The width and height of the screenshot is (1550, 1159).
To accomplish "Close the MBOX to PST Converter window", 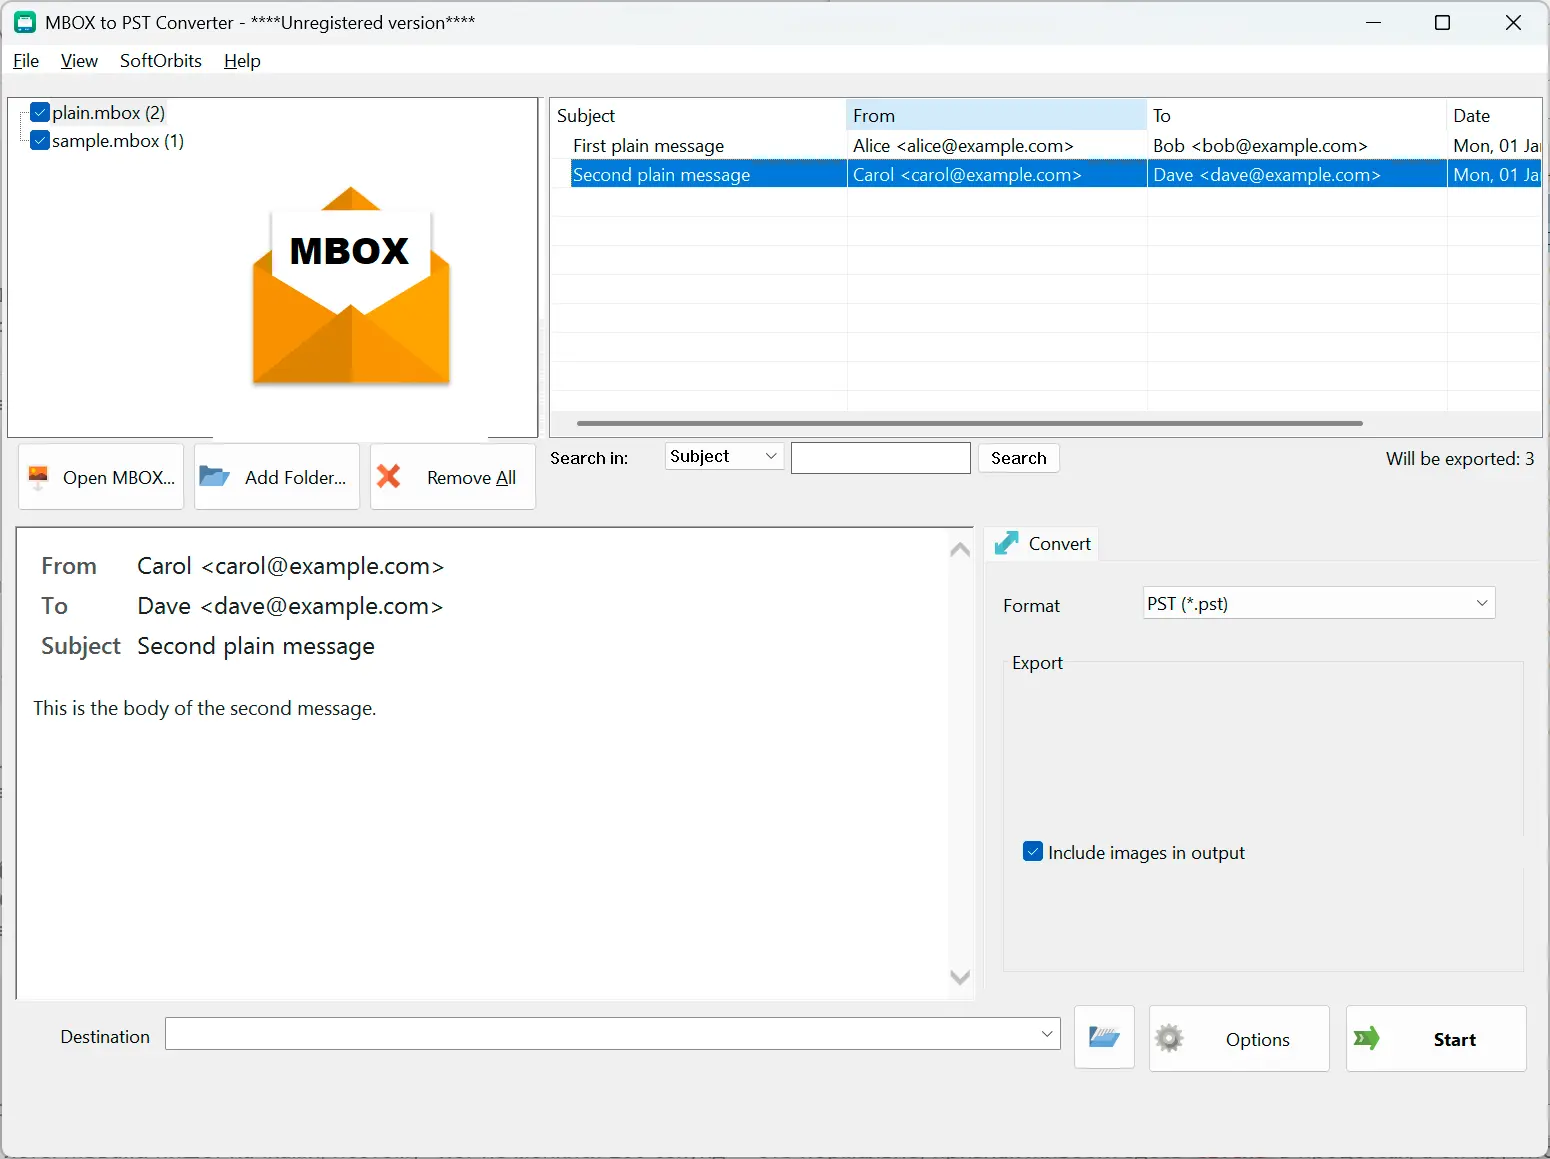I will pyautogui.click(x=1513, y=22).
